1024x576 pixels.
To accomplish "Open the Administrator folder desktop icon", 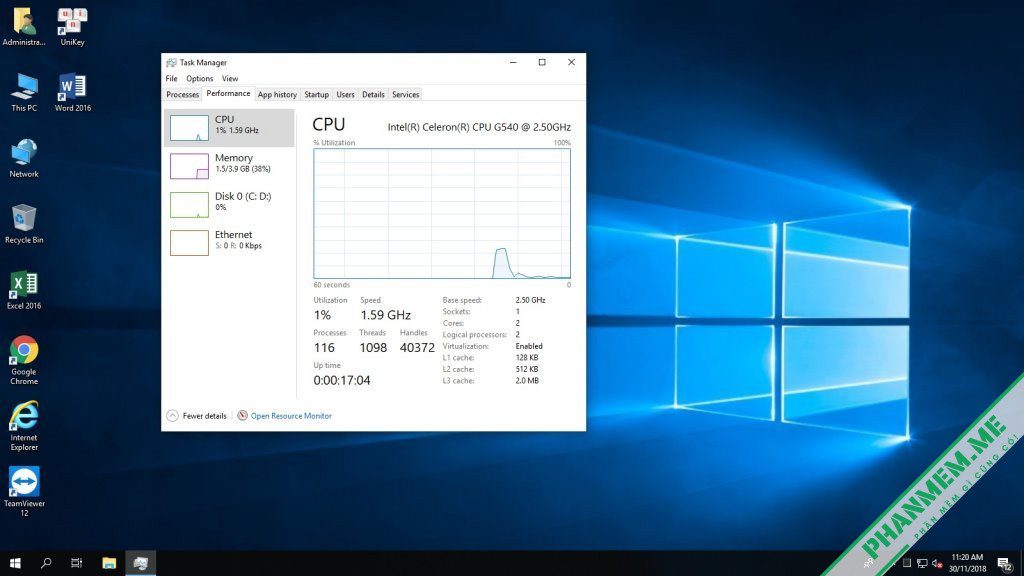I will coord(24,26).
